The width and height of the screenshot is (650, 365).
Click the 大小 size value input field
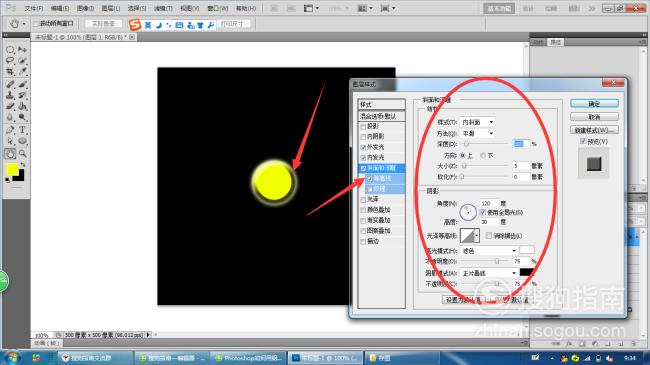[x=521, y=166]
